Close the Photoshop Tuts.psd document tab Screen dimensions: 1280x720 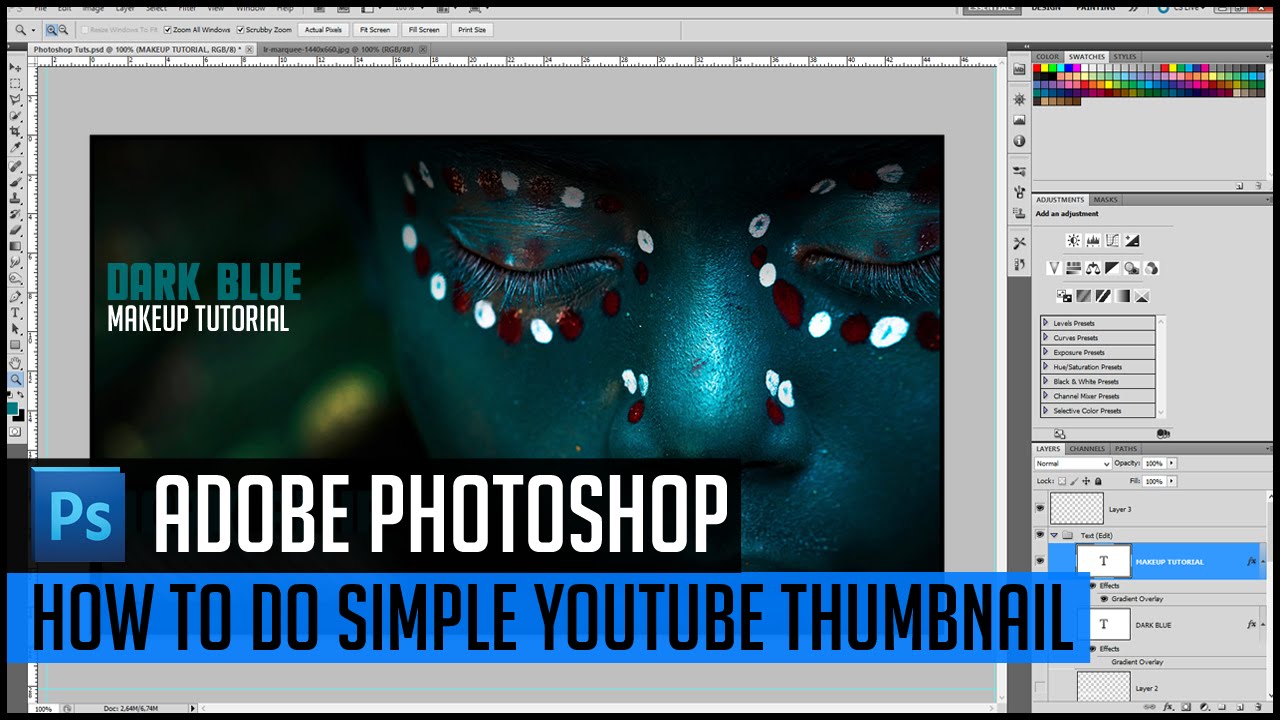249,48
